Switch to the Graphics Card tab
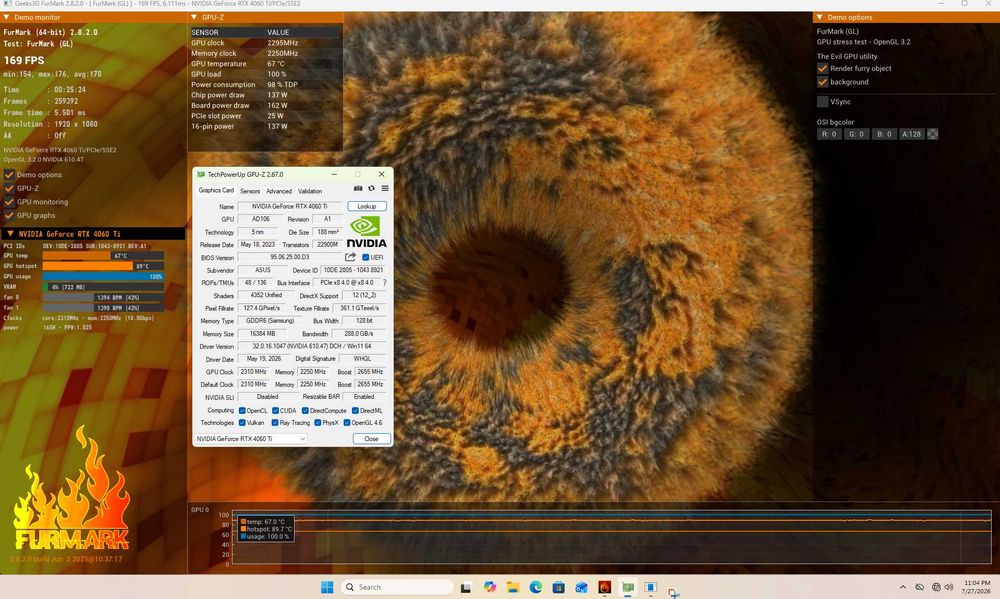Screen dimensions: 1000x599 [x=216, y=190]
